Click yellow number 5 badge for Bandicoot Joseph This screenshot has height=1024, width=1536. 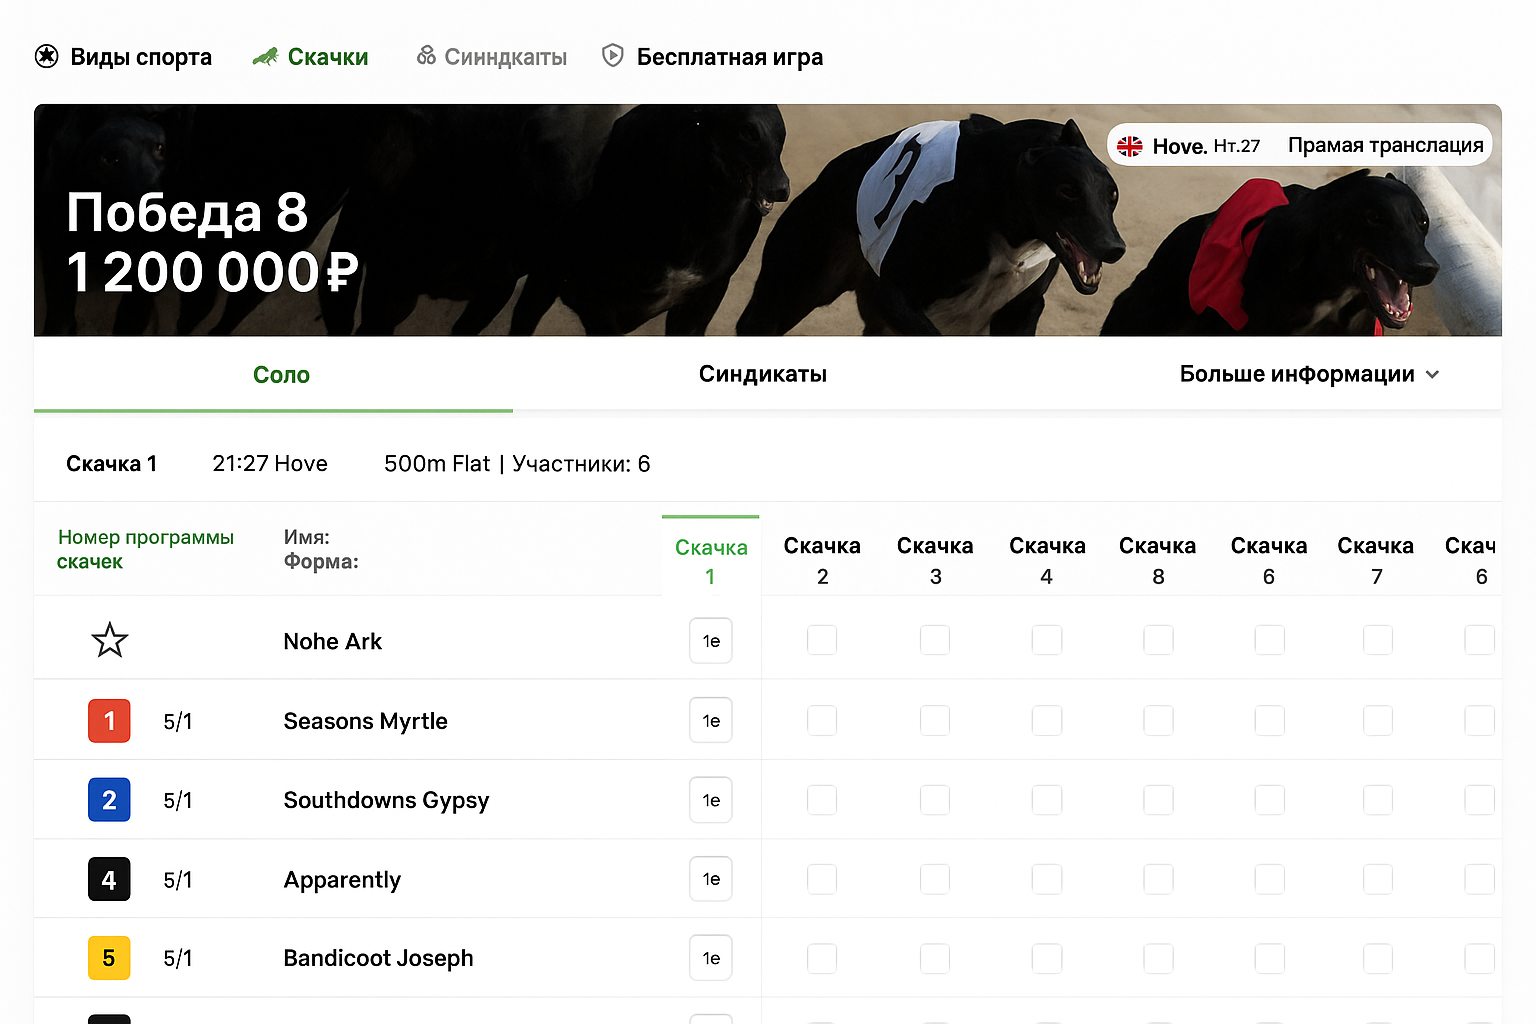pos(109,958)
